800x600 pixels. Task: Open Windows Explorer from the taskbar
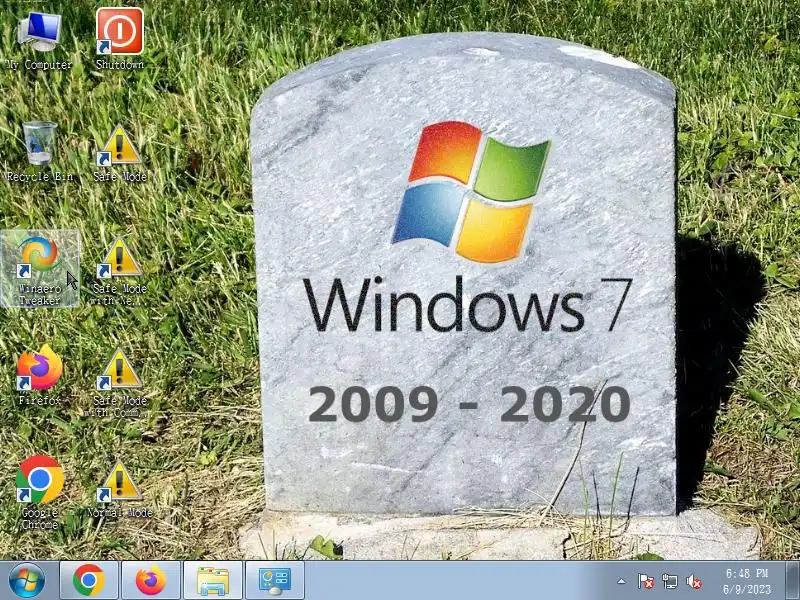pyautogui.click(x=213, y=581)
